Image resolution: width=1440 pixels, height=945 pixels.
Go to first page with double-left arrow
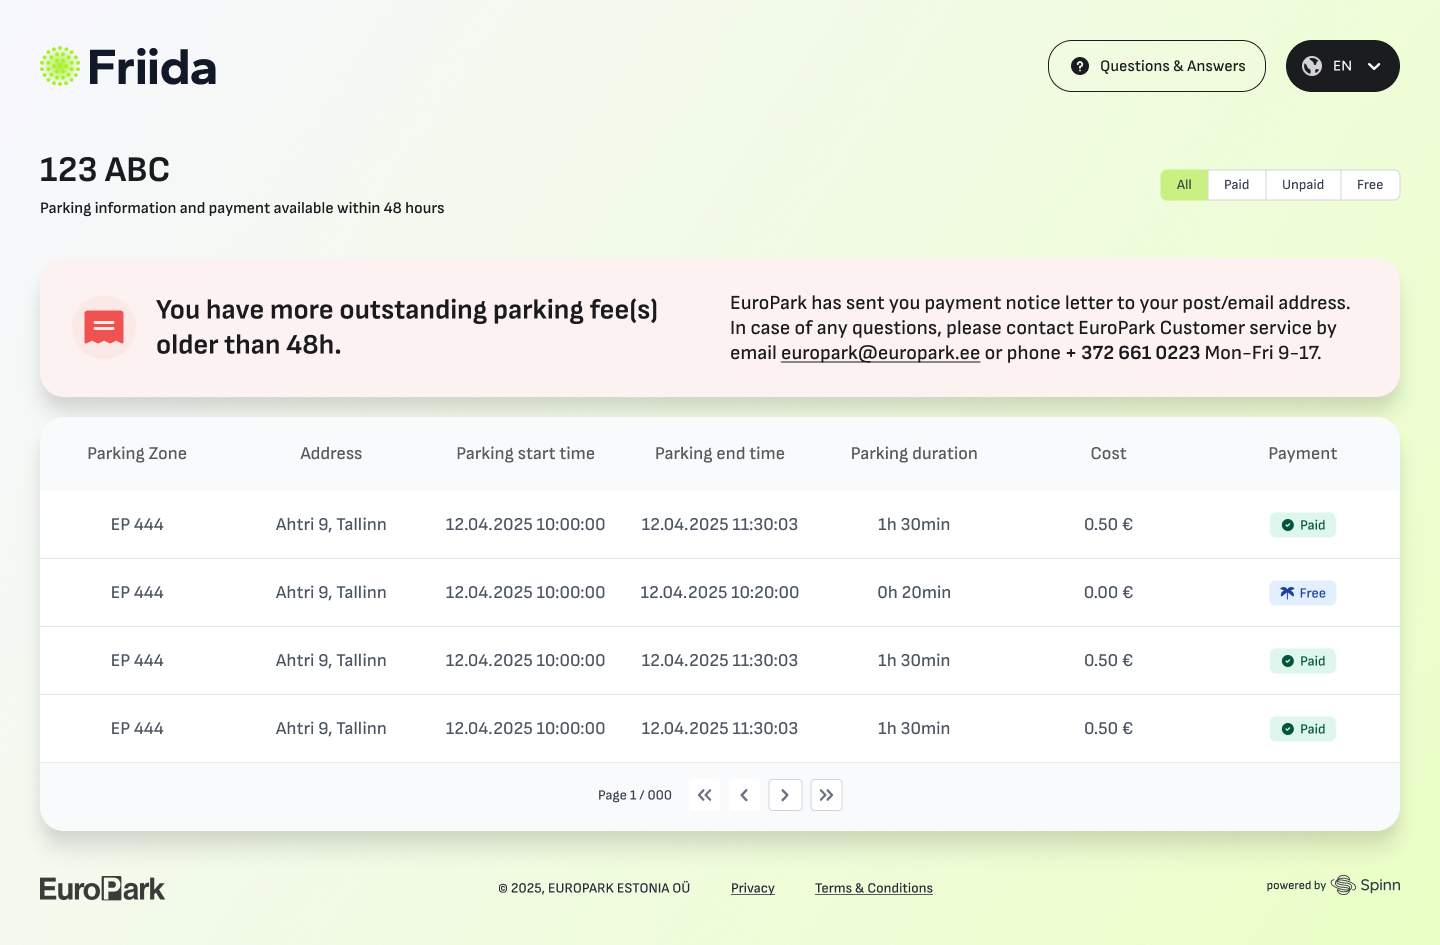pyautogui.click(x=704, y=795)
